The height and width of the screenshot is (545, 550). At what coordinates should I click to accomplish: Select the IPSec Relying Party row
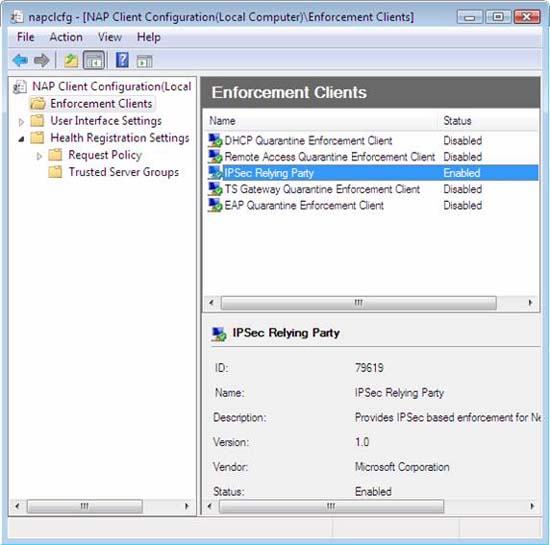pos(373,173)
